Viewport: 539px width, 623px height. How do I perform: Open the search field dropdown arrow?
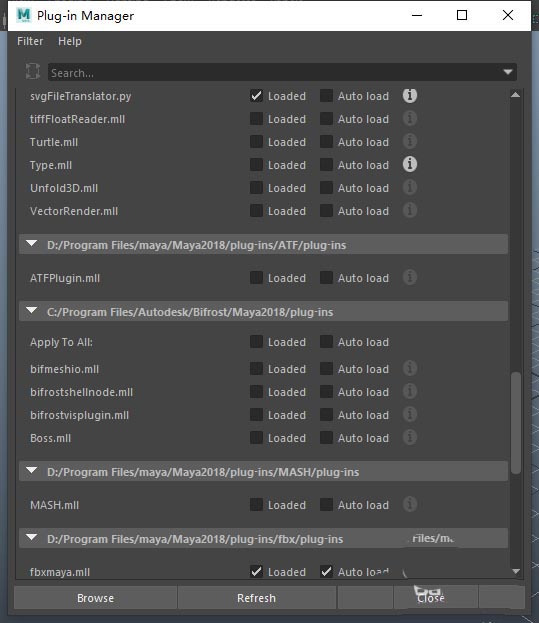click(508, 72)
